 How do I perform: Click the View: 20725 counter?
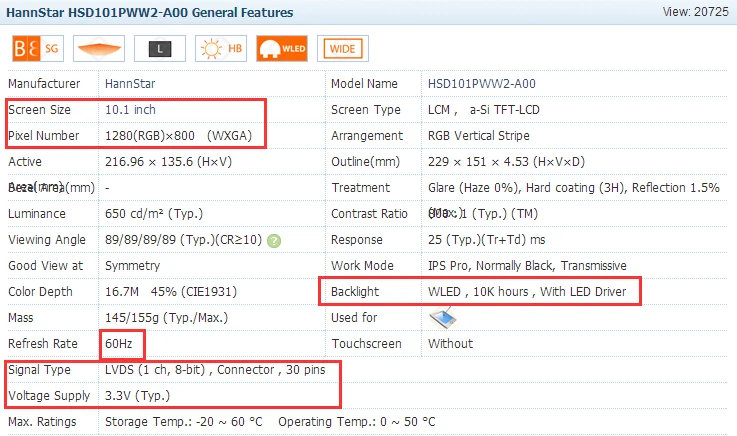pyautogui.click(x=695, y=12)
